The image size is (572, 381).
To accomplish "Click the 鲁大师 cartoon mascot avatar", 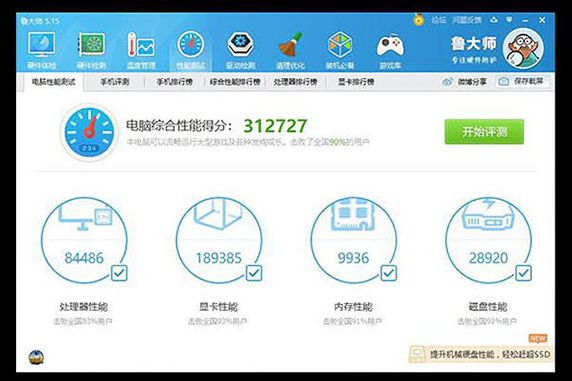I will point(523,49).
